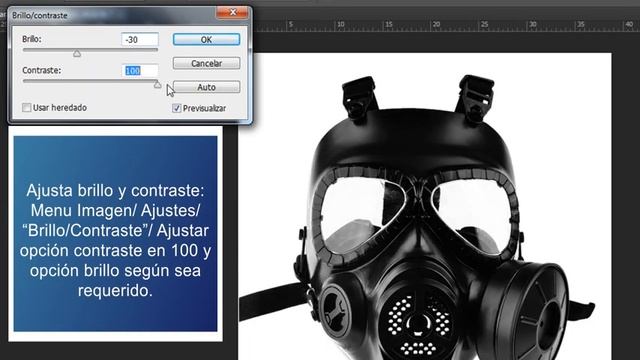Image resolution: width=640 pixels, height=360 pixels.
Task: Click the horizontal ruler at mark 20
Action: tap(436, 25)
